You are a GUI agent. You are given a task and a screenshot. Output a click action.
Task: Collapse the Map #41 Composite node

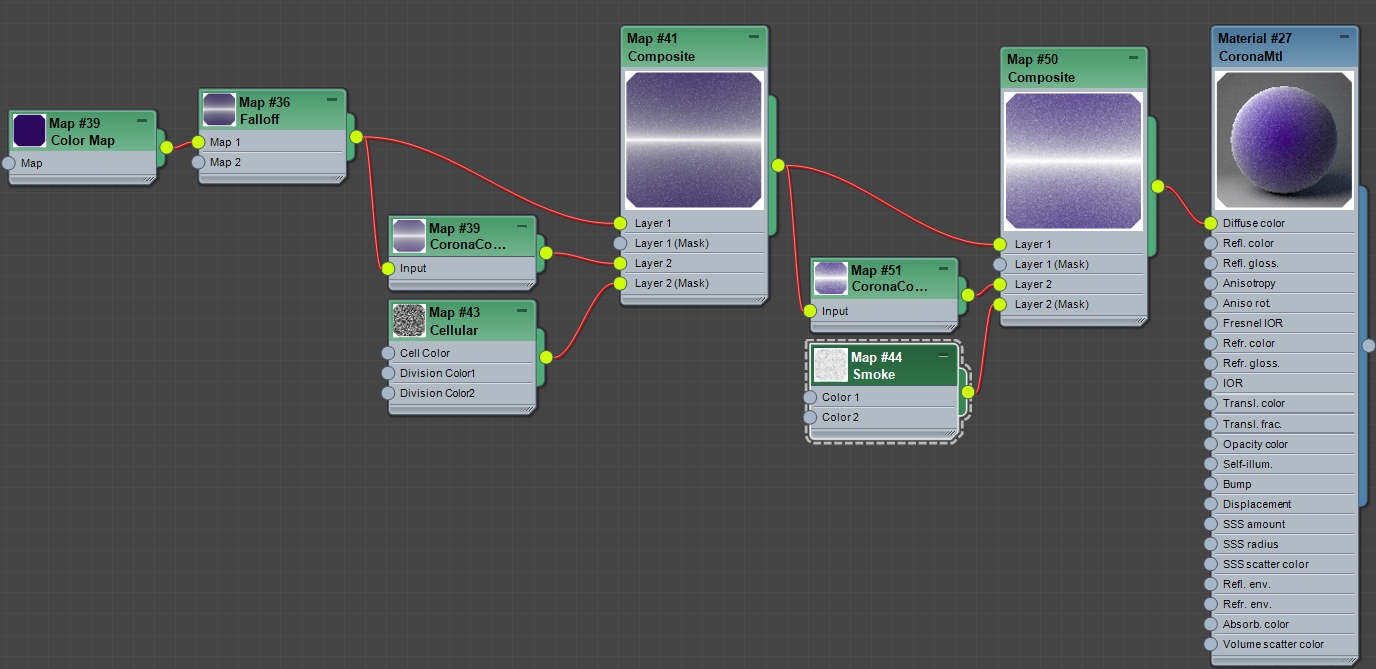(x=753, y=37)
